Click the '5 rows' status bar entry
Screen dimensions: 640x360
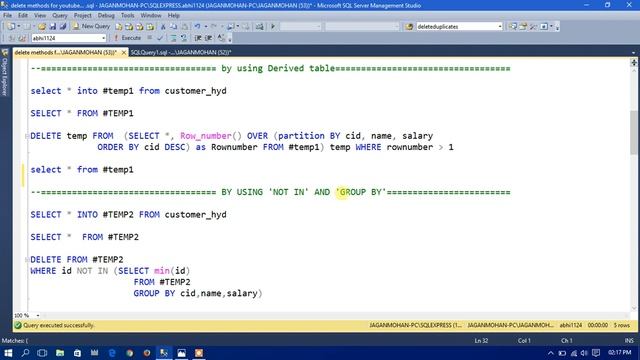click(622, 326)
